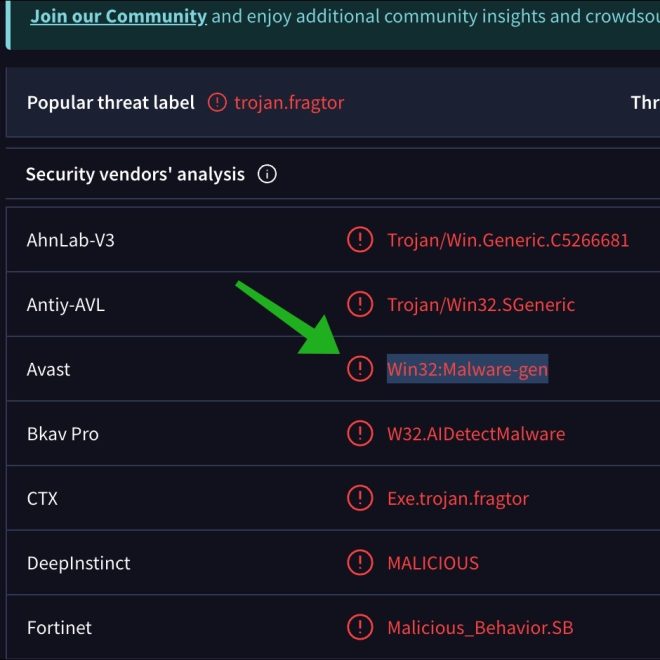Click the warning icon in Fortinet row
The width and height of the screenshot is (660, 660).
(x=359, y=627)
